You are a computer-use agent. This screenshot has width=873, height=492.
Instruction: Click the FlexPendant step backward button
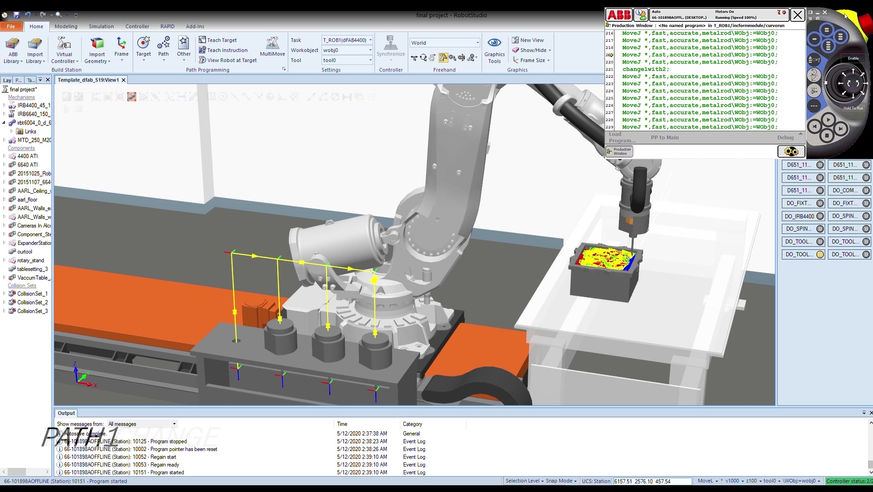tap(816, 126)
